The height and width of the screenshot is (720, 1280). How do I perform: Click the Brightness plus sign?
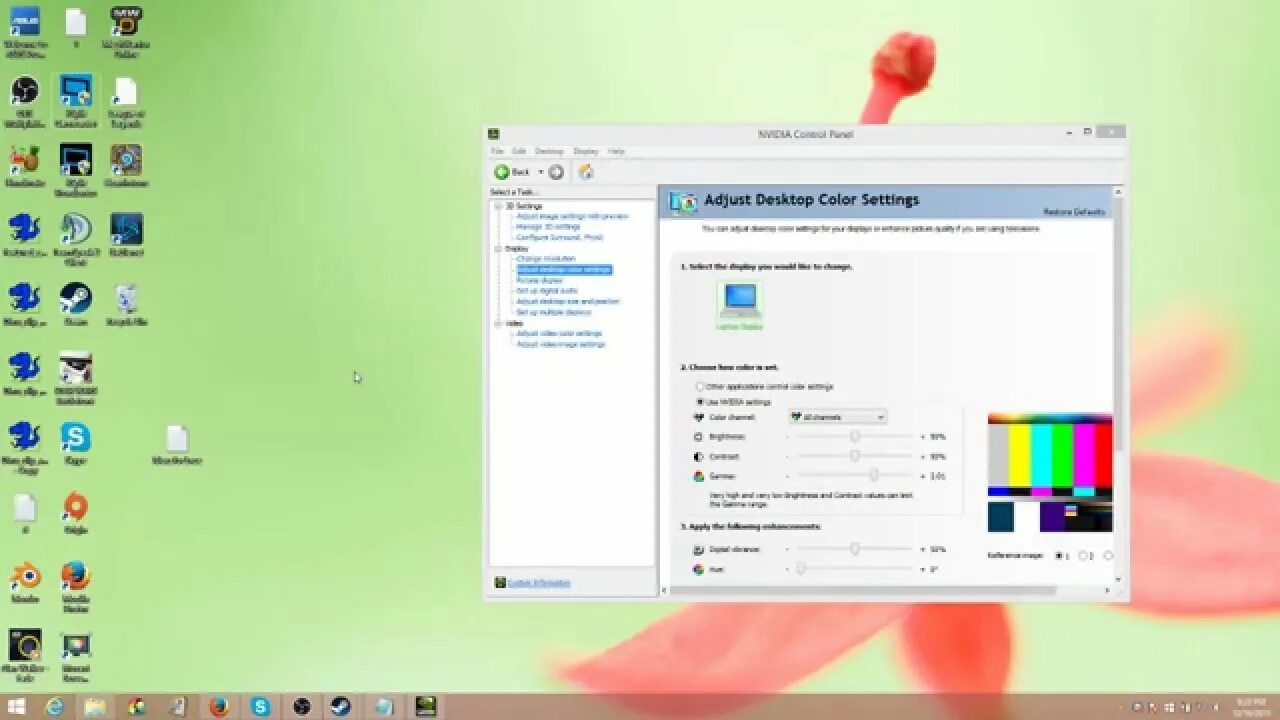click(922, 437)
